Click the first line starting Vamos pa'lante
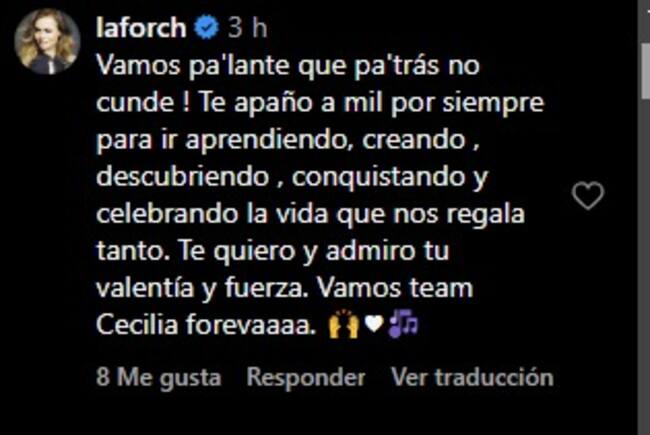This screenshot has height=435, width=650. pyautogui.click(x=288, y=66)
